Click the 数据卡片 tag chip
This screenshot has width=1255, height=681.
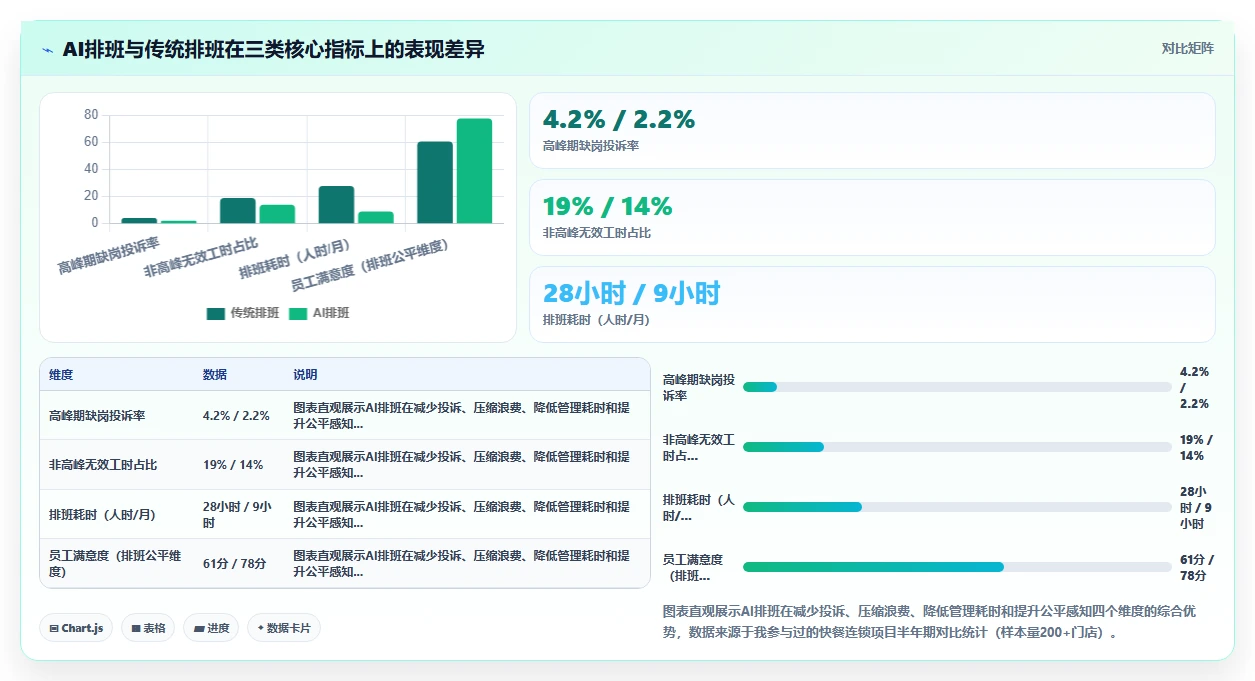click(x=284, y=628)
